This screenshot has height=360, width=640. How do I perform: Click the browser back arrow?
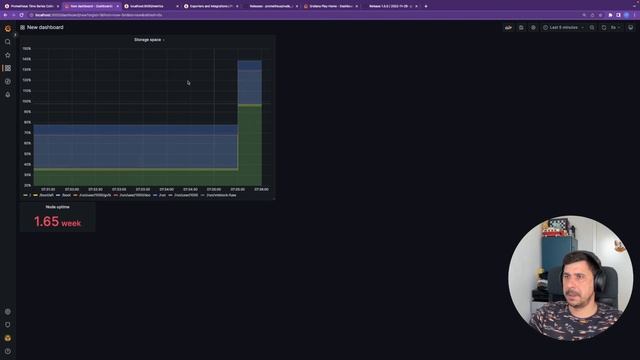click(5, 15)
